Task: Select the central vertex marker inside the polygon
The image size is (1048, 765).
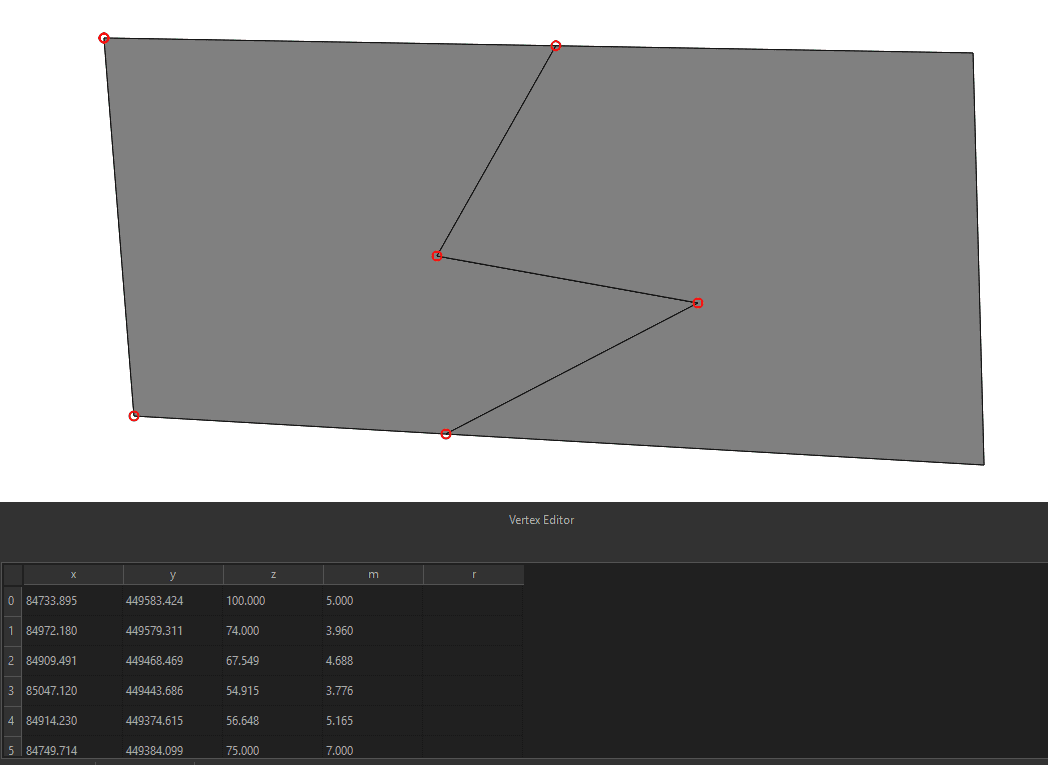Action: 436,256
